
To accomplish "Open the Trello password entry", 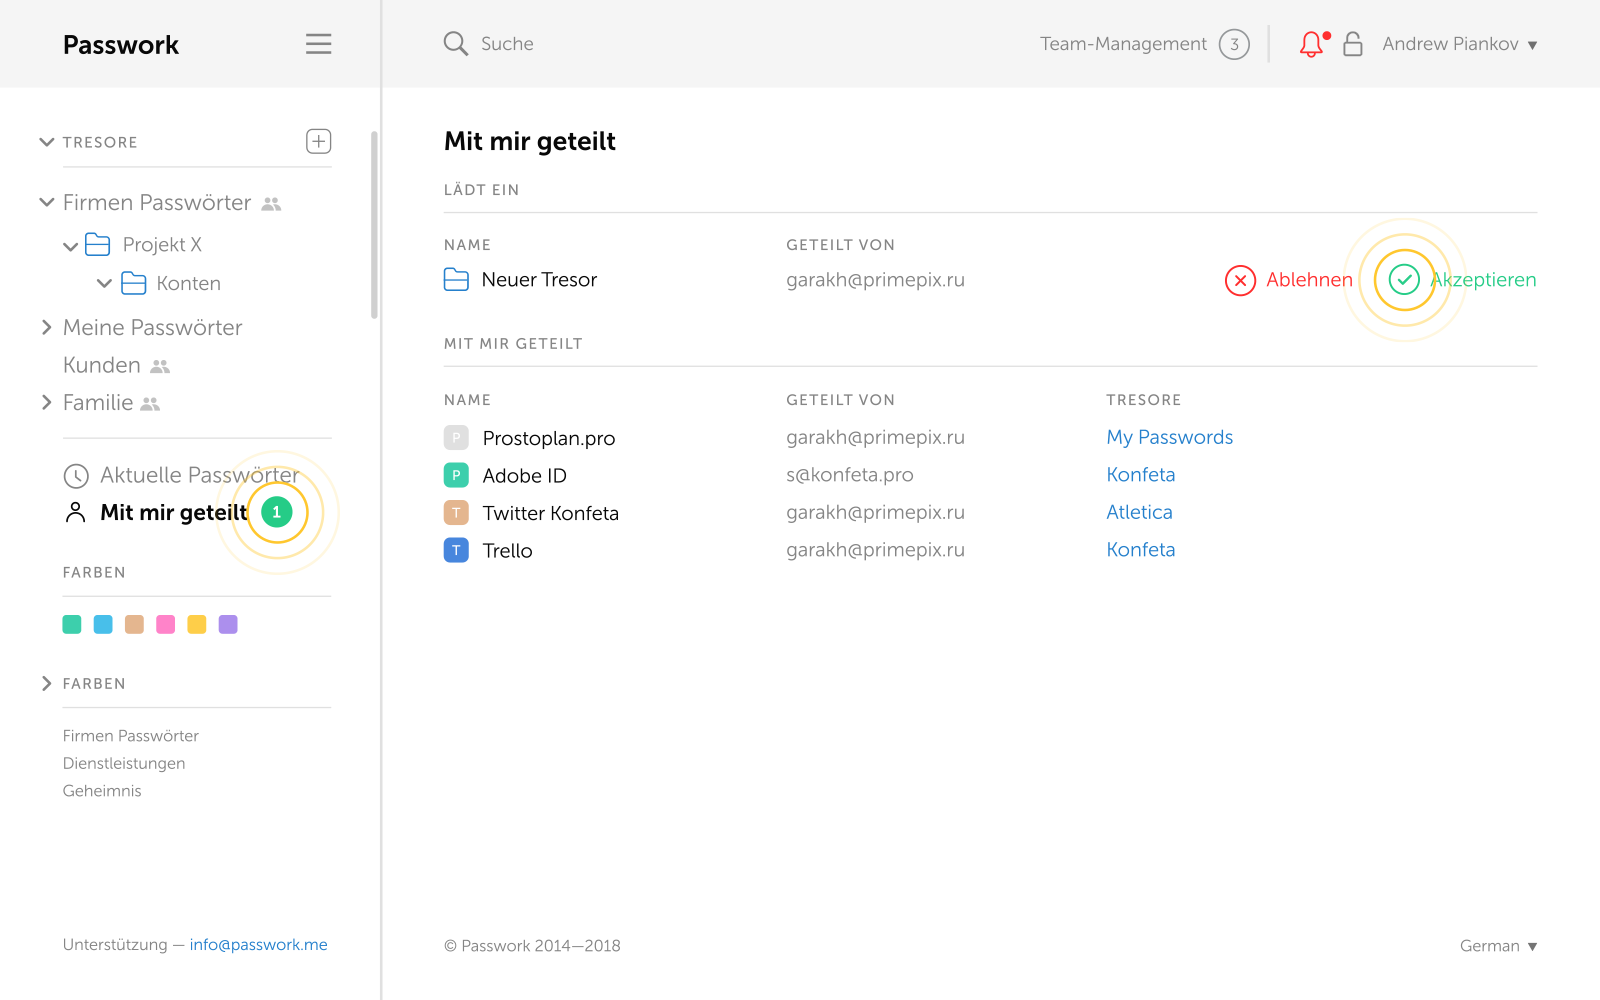I will pos(507,551).
